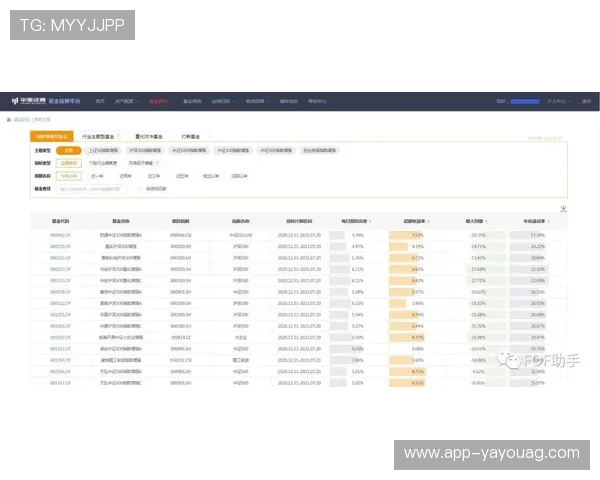Open the 基金筛选 navigation item
This screenshot has height=480, width=600.
click(192, 101)
